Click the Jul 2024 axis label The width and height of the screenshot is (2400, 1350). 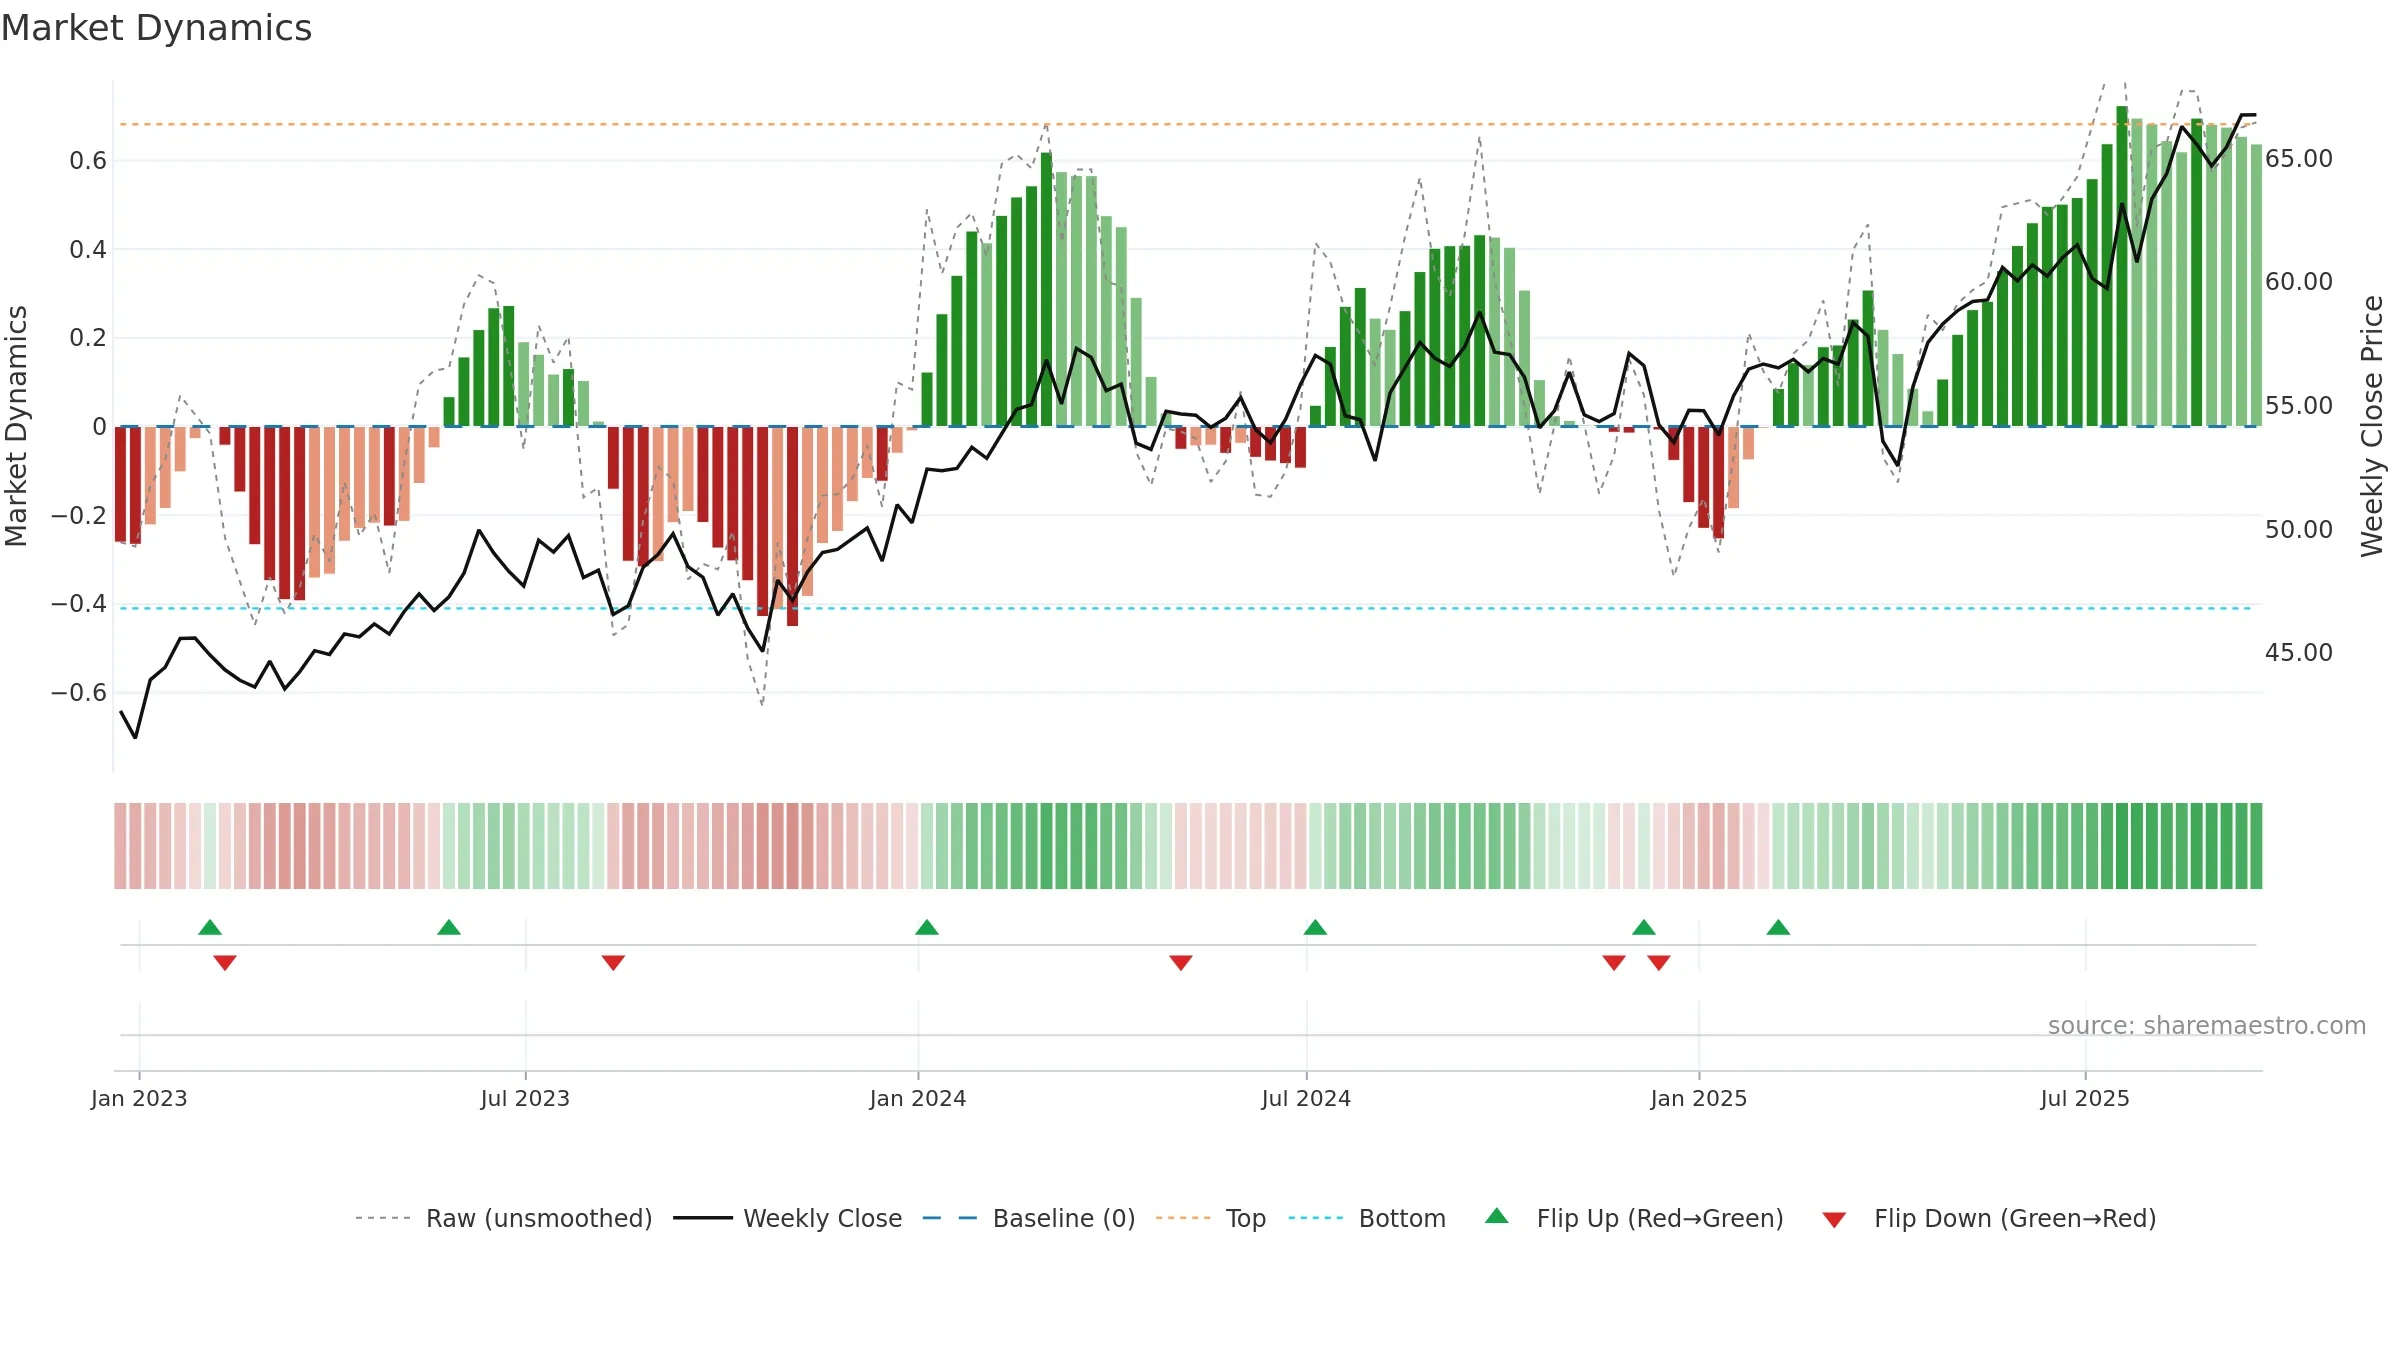(1306, 1098)
